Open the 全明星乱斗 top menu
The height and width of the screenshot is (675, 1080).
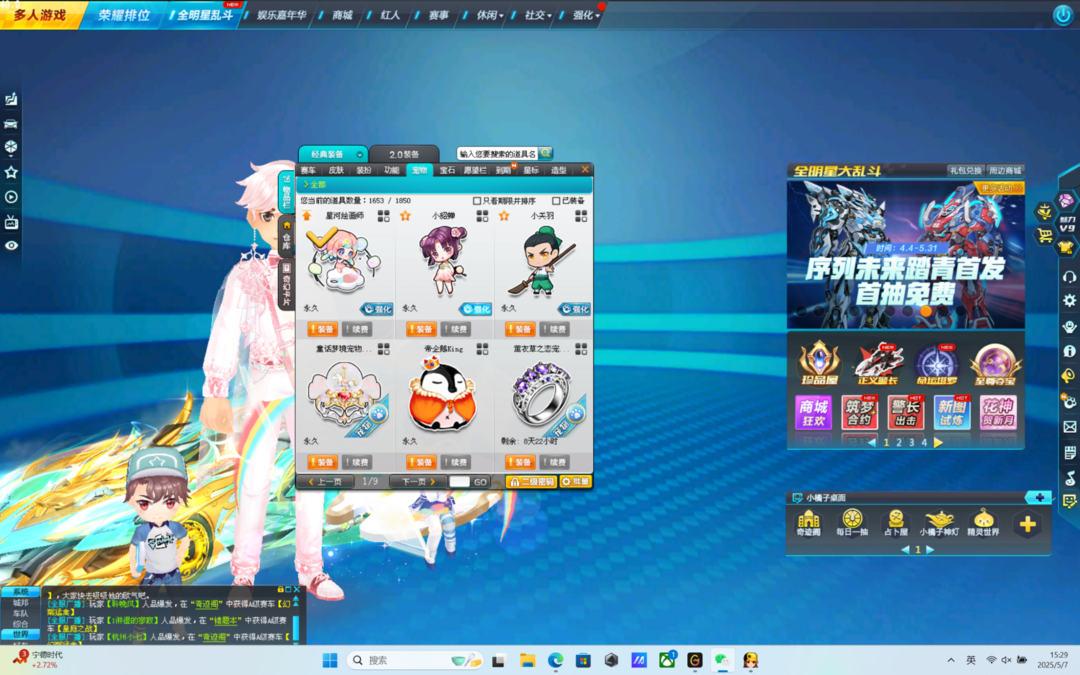pyautogui.click(x=205, y=15)
